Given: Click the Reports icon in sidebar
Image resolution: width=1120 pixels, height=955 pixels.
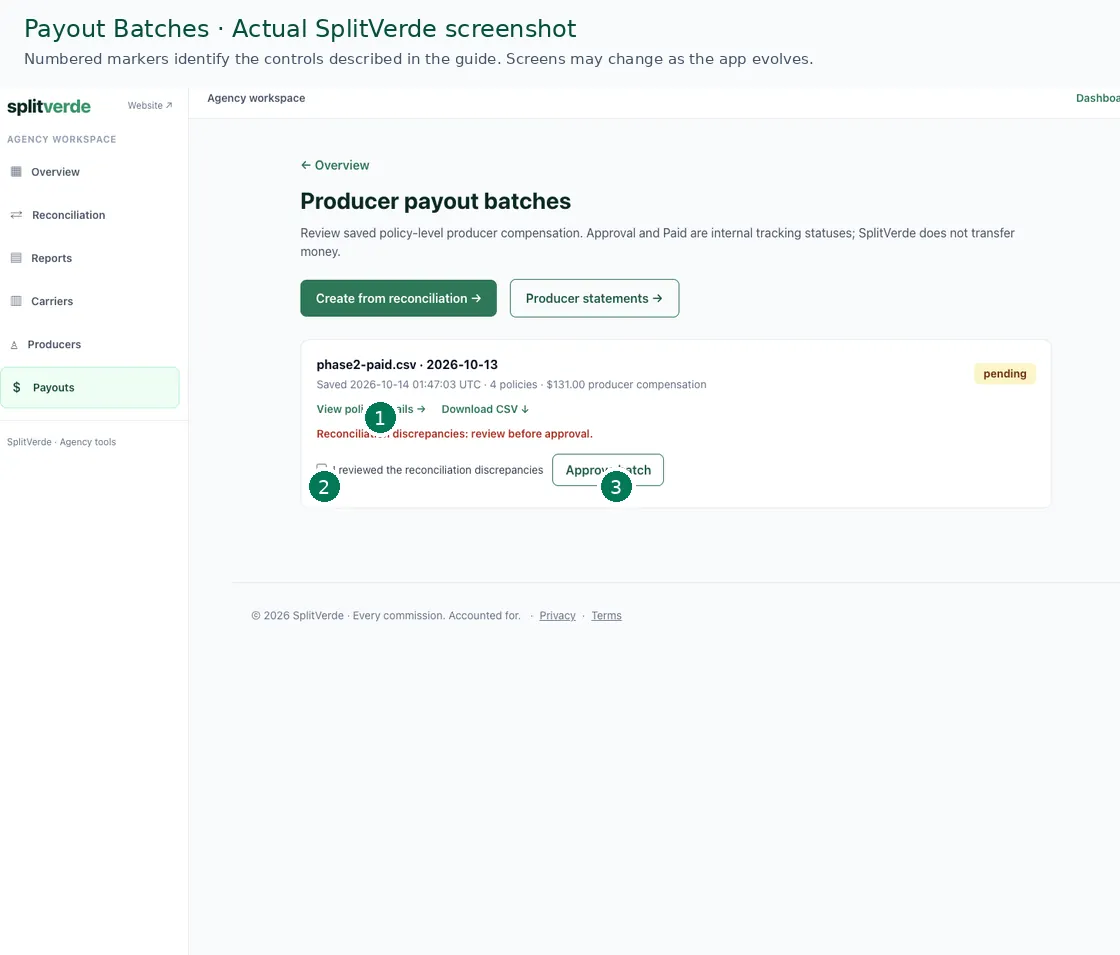Looking at the screenshot, I should (x=16, y=258).
